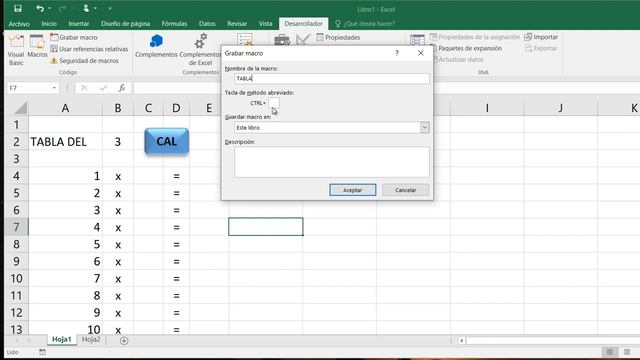Click the Select All corner triangle
This screenshot has height=360, width=640.
click(x=19, y=108)
